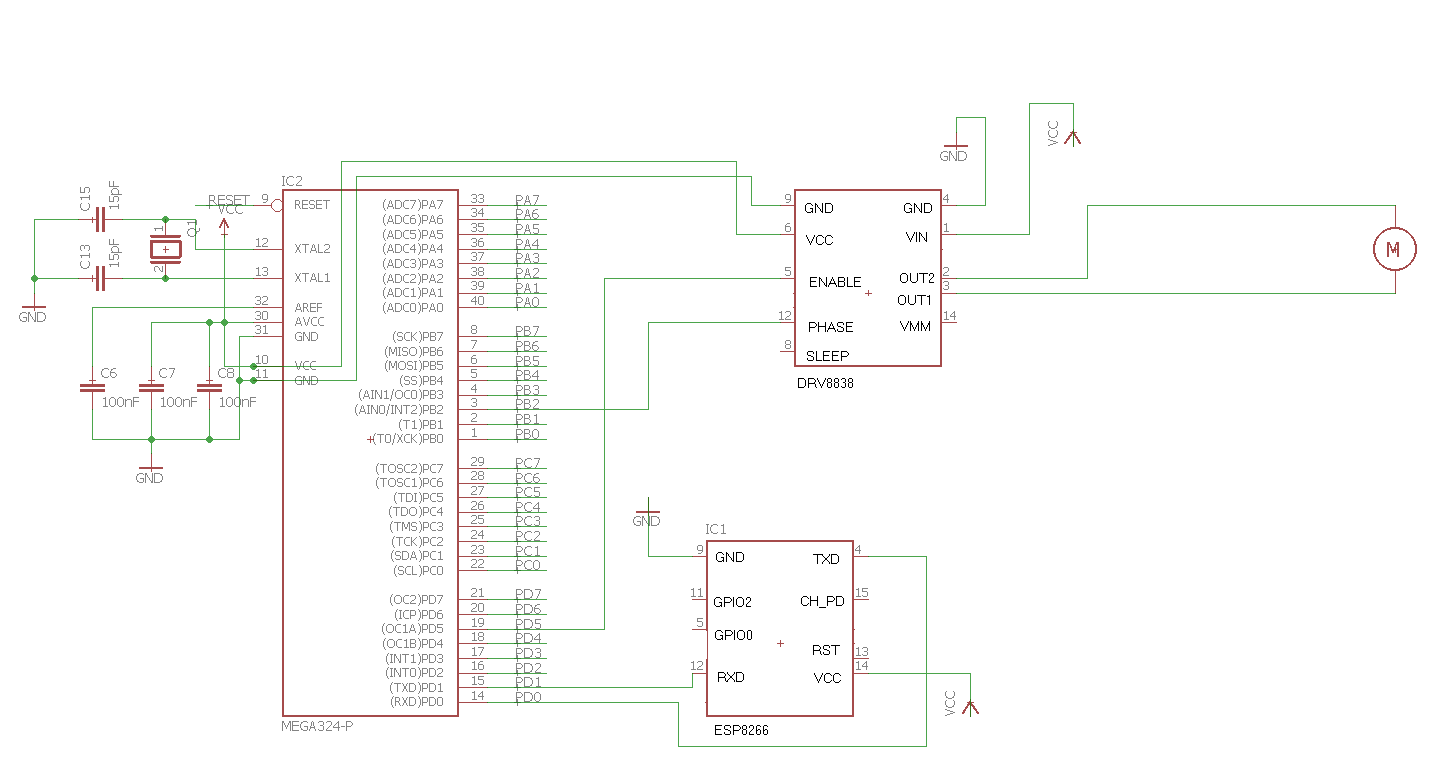Click the RESET pin on the MEGA324-P
The image size is (1434, 766).
click(x=312, y=204)
